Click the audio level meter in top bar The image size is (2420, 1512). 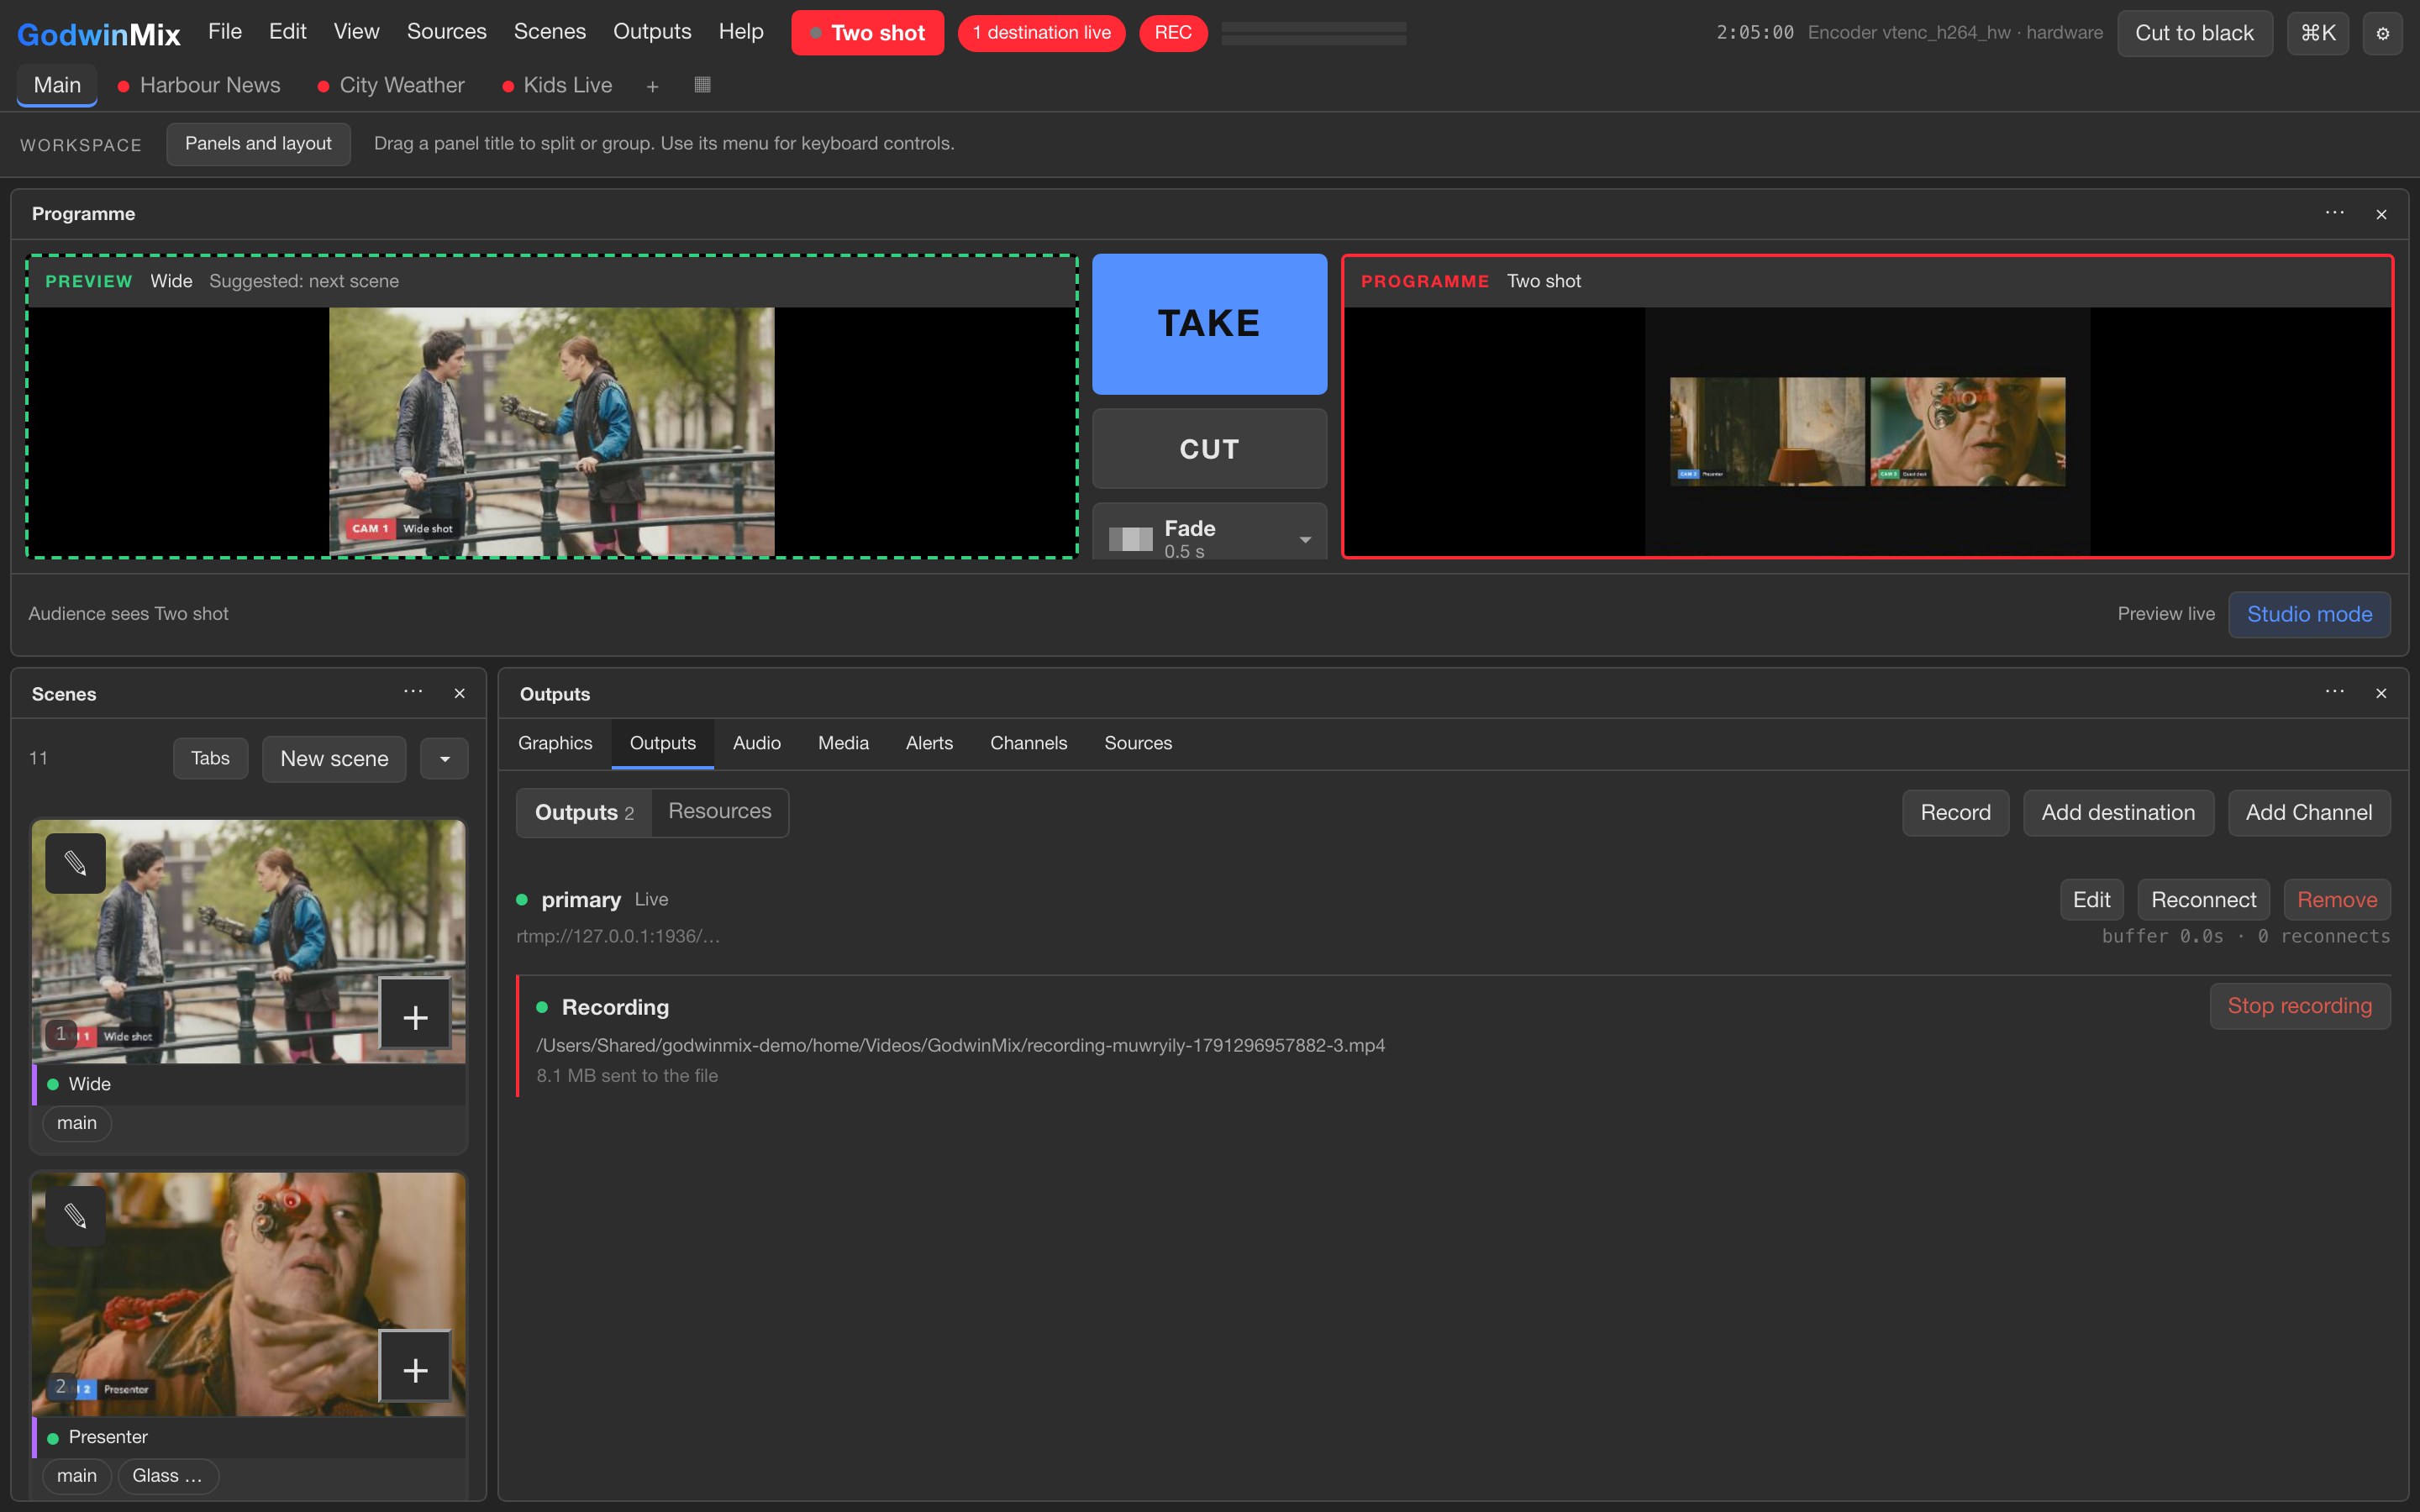(x=1313, y=33)
